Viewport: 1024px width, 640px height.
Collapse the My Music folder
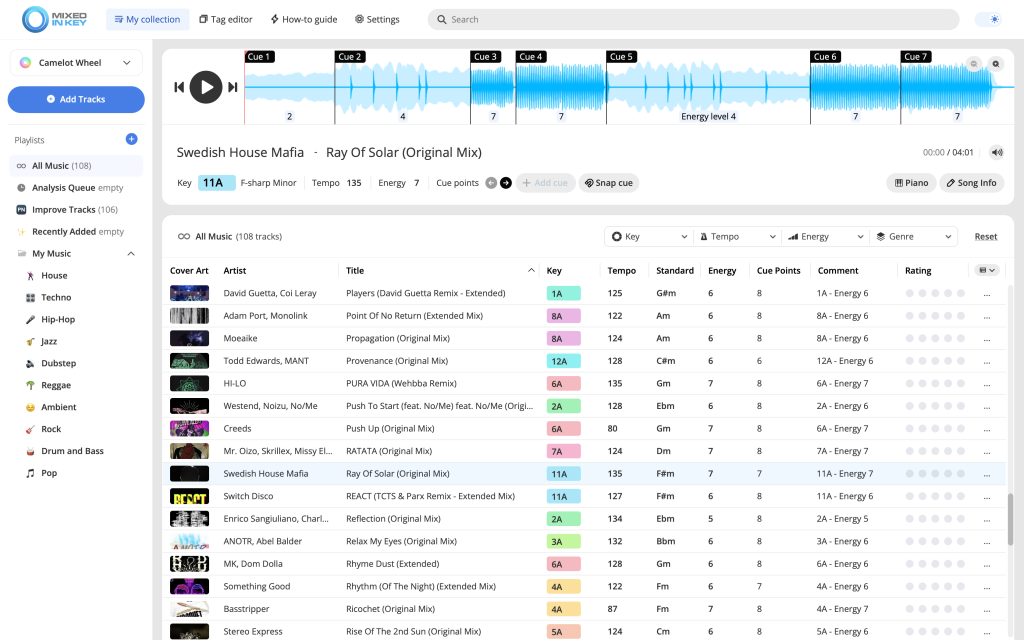coord(131,254)
